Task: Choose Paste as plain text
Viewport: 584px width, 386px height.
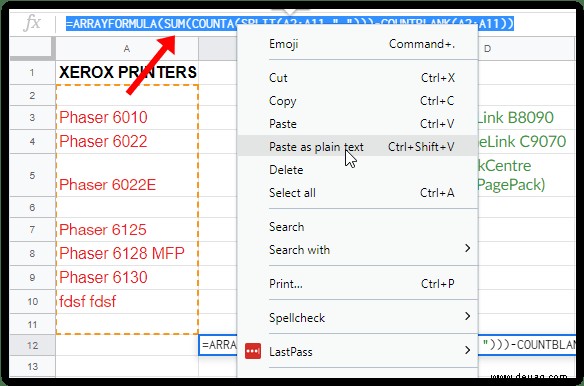Action: click(357, 146)
